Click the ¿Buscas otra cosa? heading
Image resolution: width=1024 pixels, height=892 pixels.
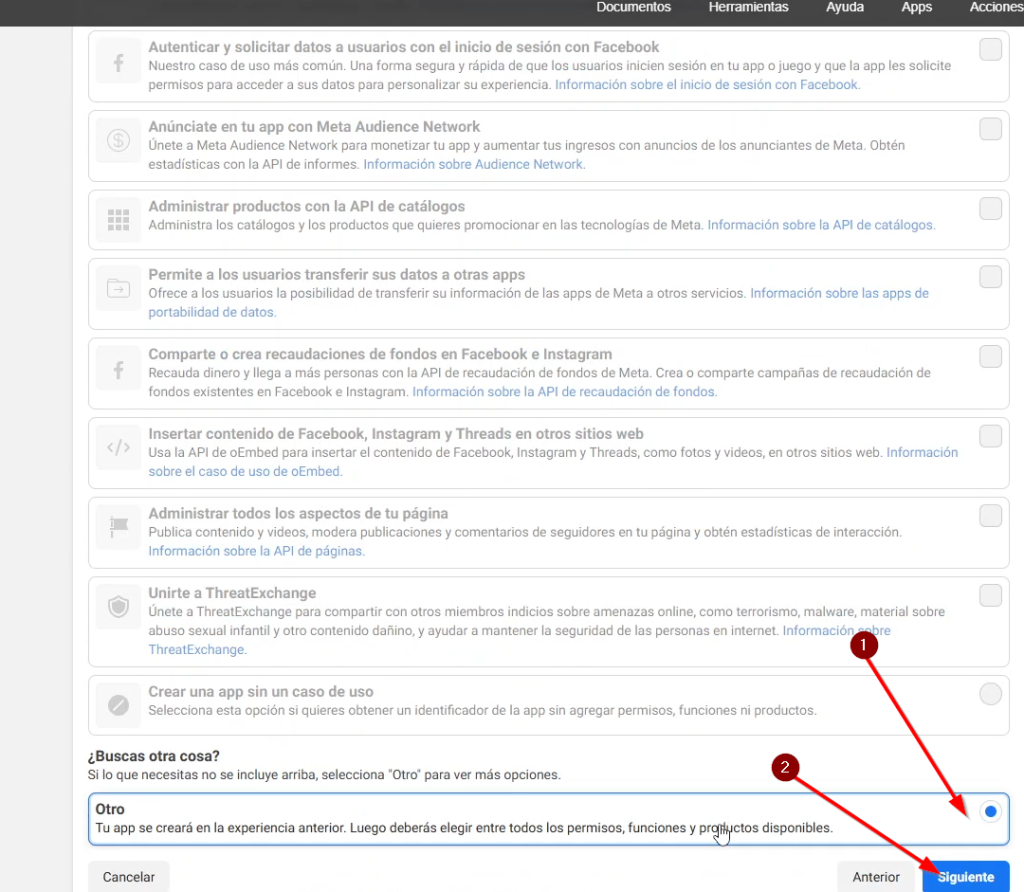point(153,756)
